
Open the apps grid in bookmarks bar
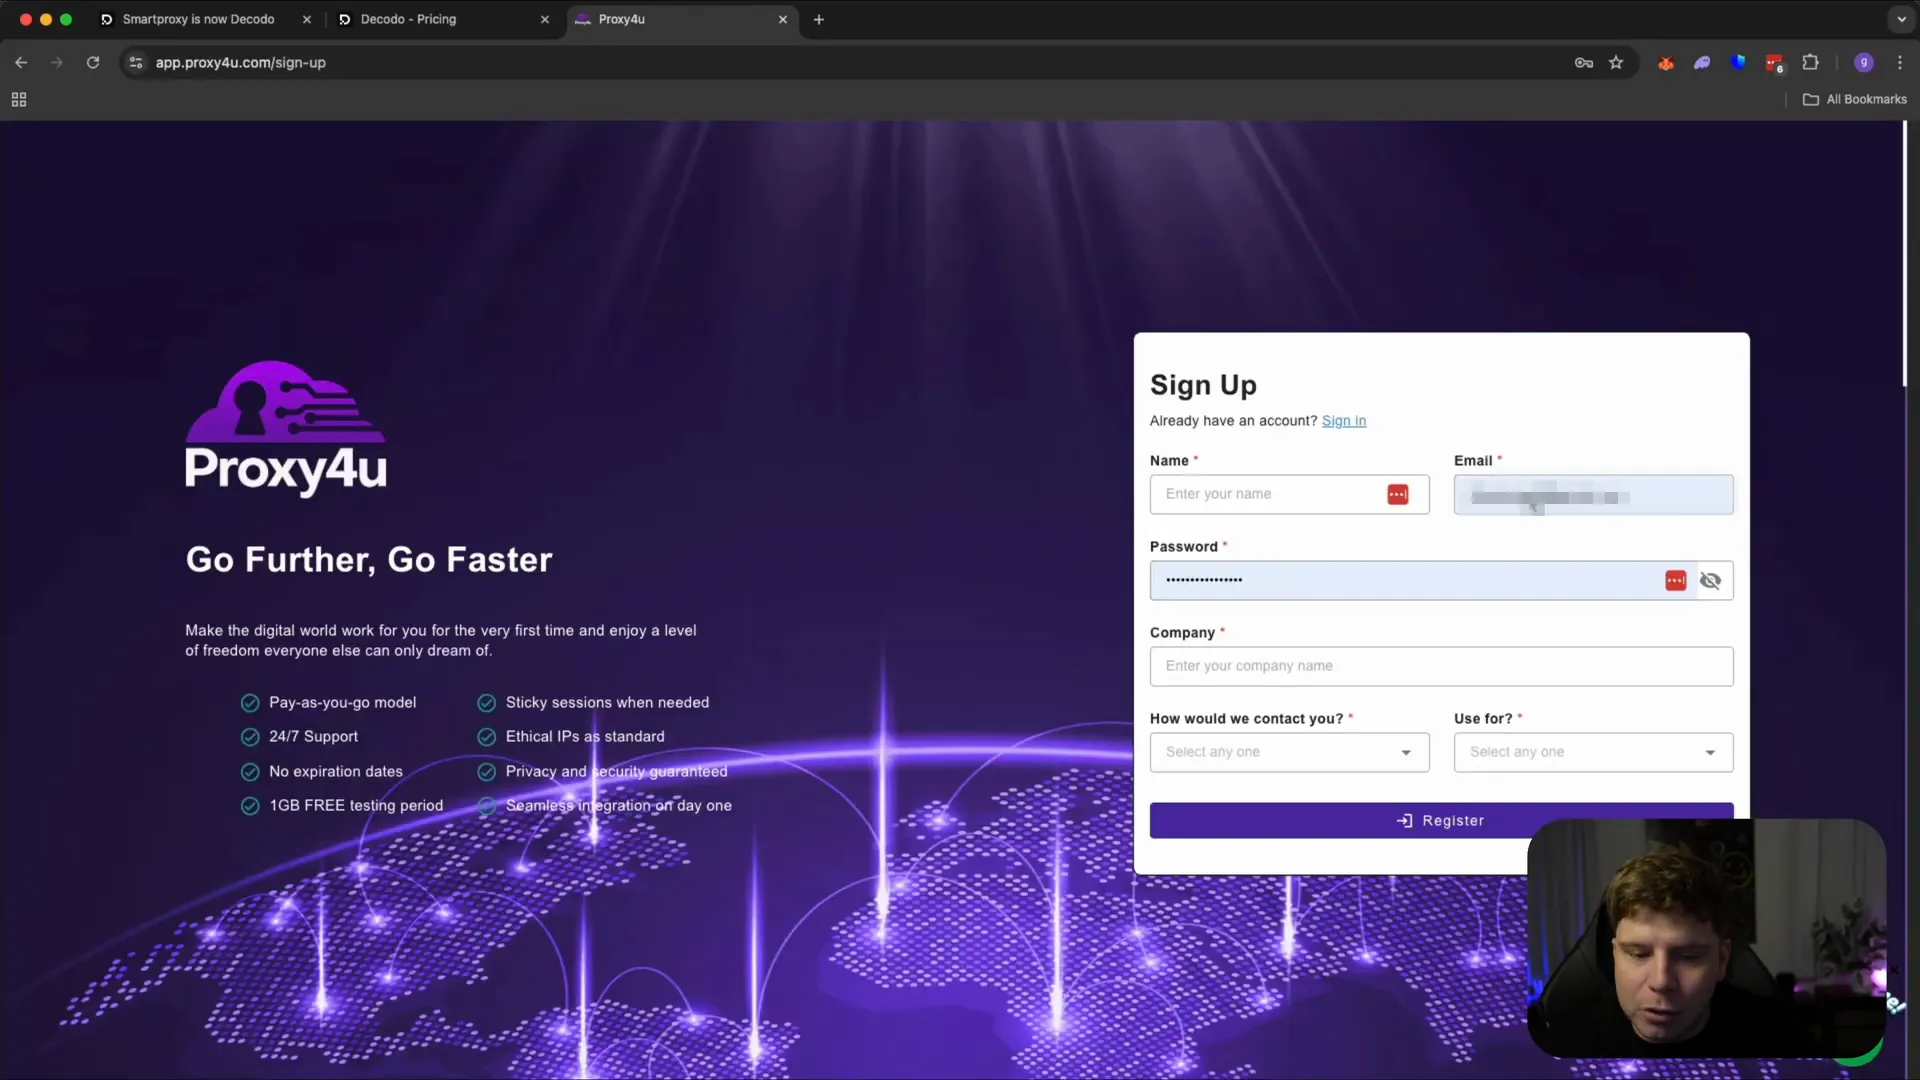tap(19, 99)
